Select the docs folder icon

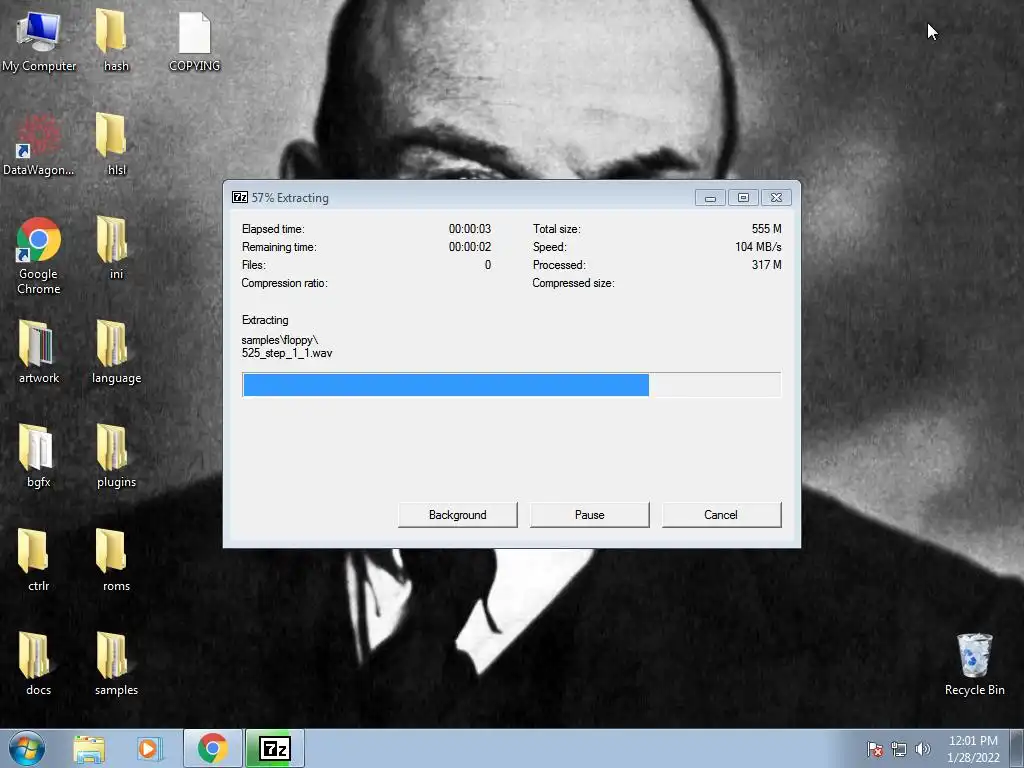pos(39,664)
